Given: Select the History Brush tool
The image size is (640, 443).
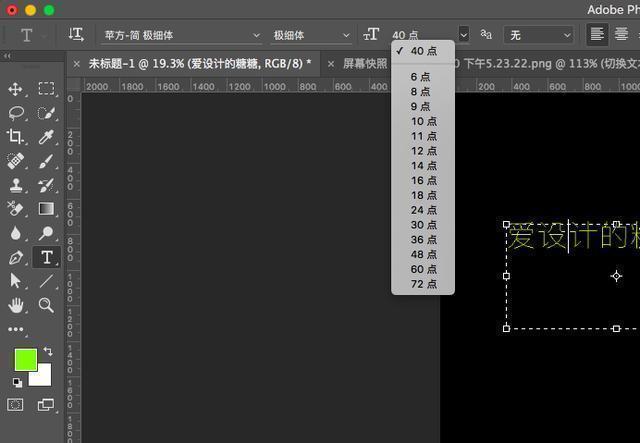Looking at the screenshot, I should tap(46, 185).
